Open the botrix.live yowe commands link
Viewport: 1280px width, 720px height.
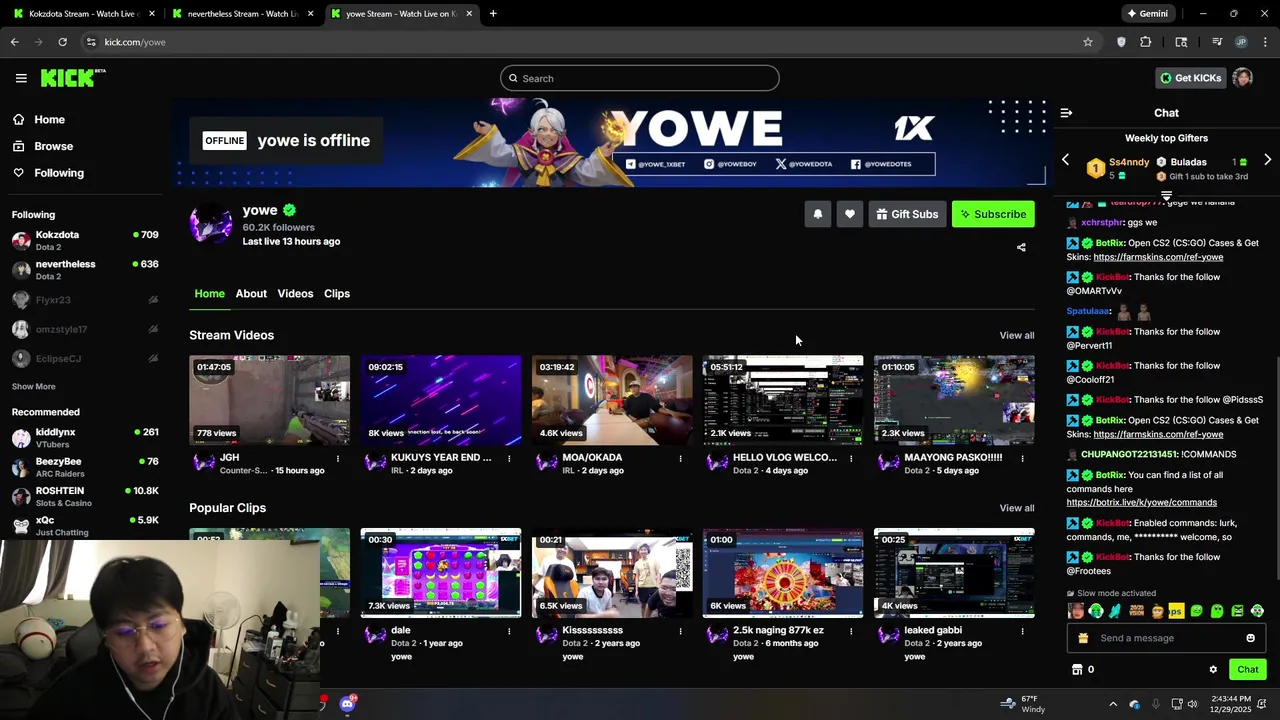coord(1141,502)
